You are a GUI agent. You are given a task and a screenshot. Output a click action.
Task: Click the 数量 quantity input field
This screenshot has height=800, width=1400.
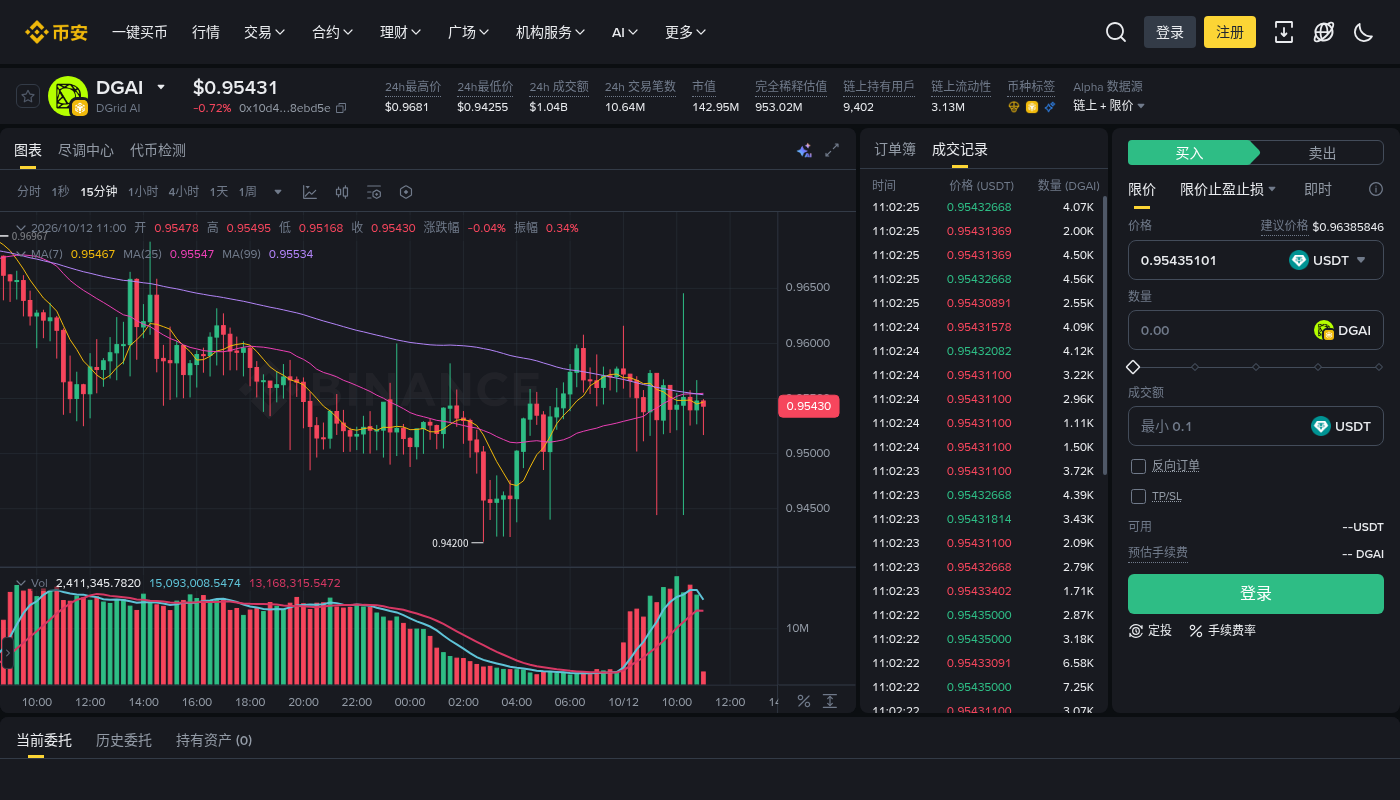[x=1256, y=330]
